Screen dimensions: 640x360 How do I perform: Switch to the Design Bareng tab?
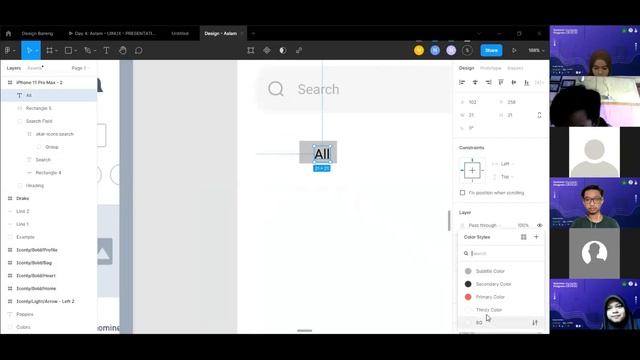37,33
